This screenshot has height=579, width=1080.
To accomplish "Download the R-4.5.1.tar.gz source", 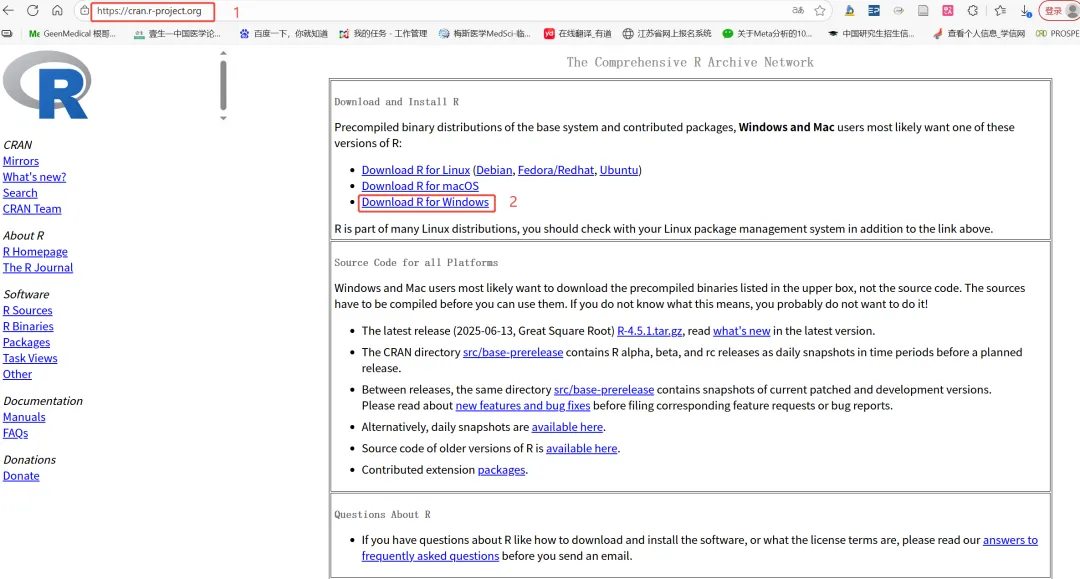I will (x=650, y=331).
